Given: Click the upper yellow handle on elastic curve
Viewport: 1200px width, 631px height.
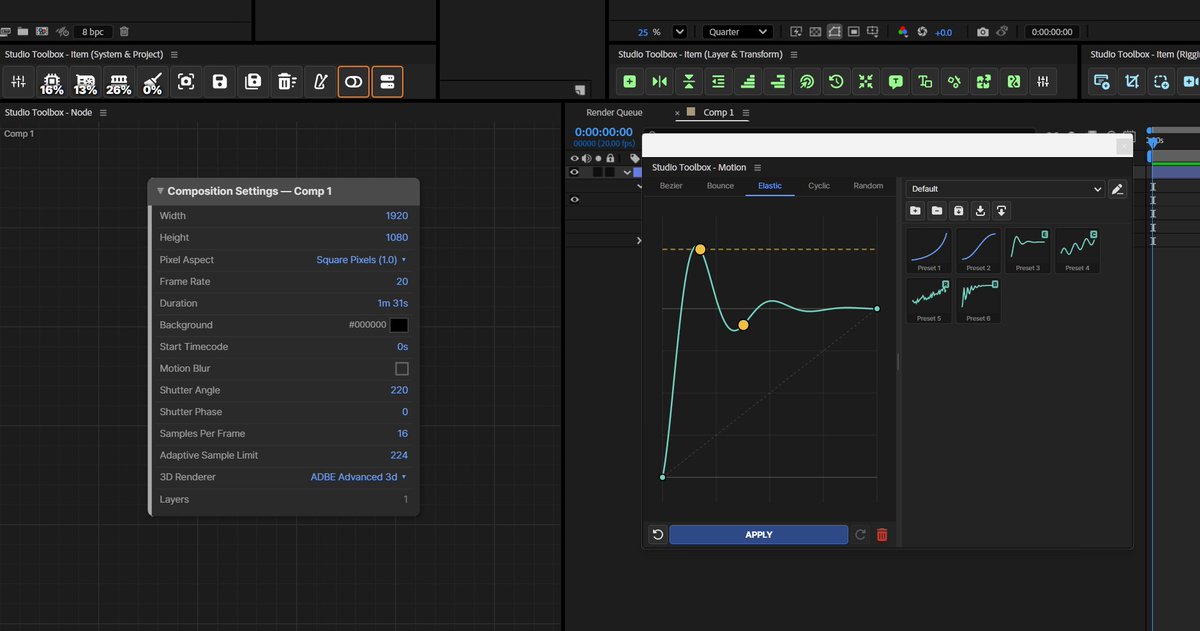Looking at the screenshot, I should click(x=700, y=249).
